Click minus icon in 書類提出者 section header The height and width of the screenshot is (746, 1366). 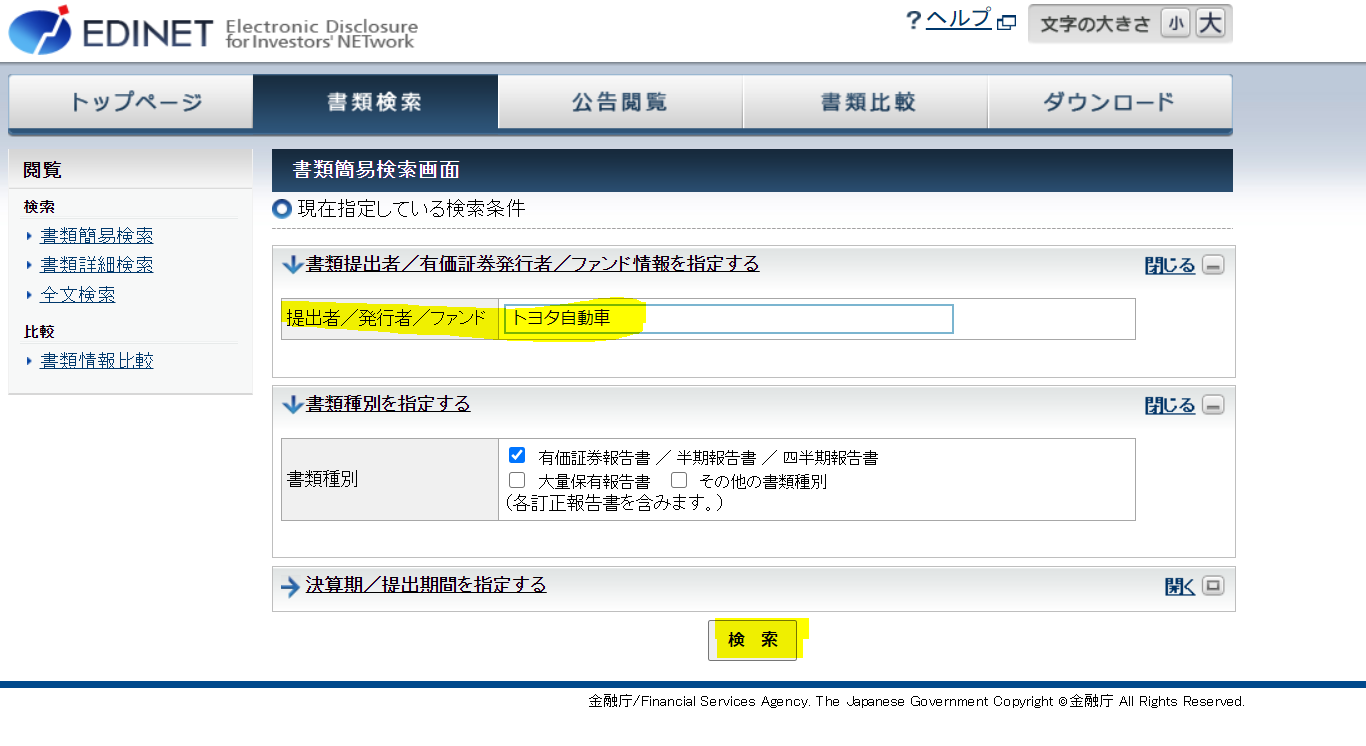tap(1213, 265)
